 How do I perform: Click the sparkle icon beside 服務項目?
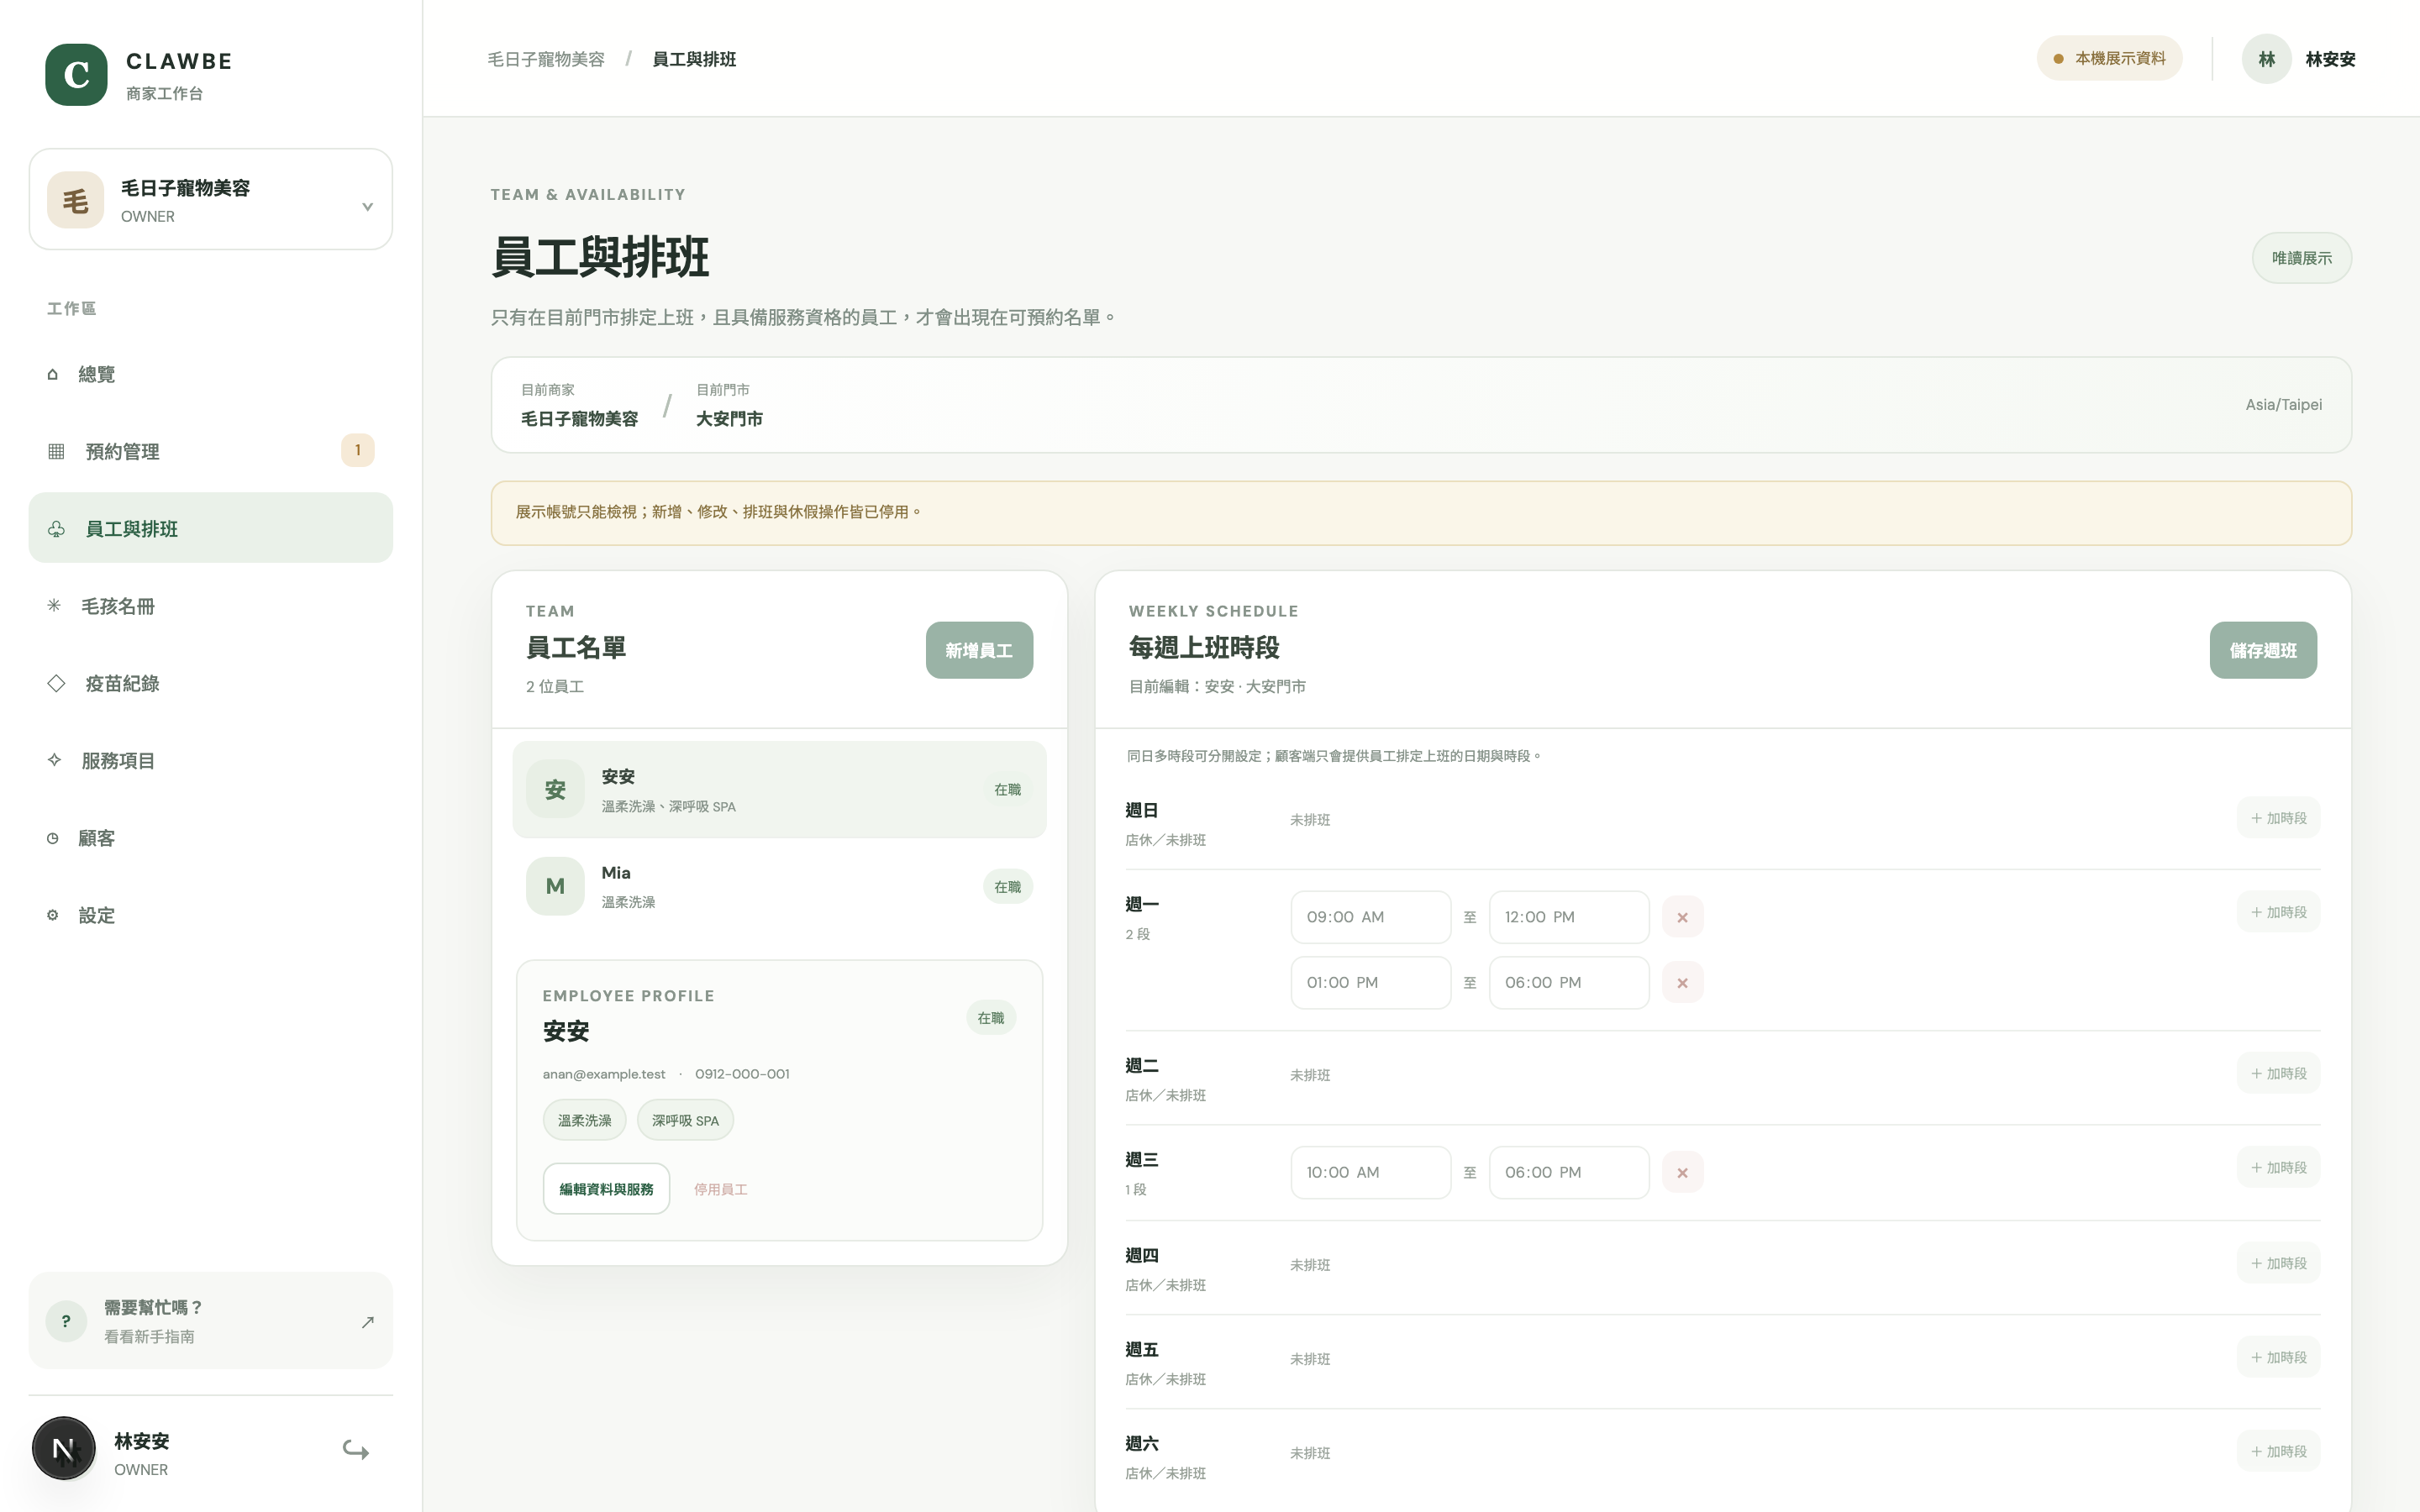pos(54,760)
